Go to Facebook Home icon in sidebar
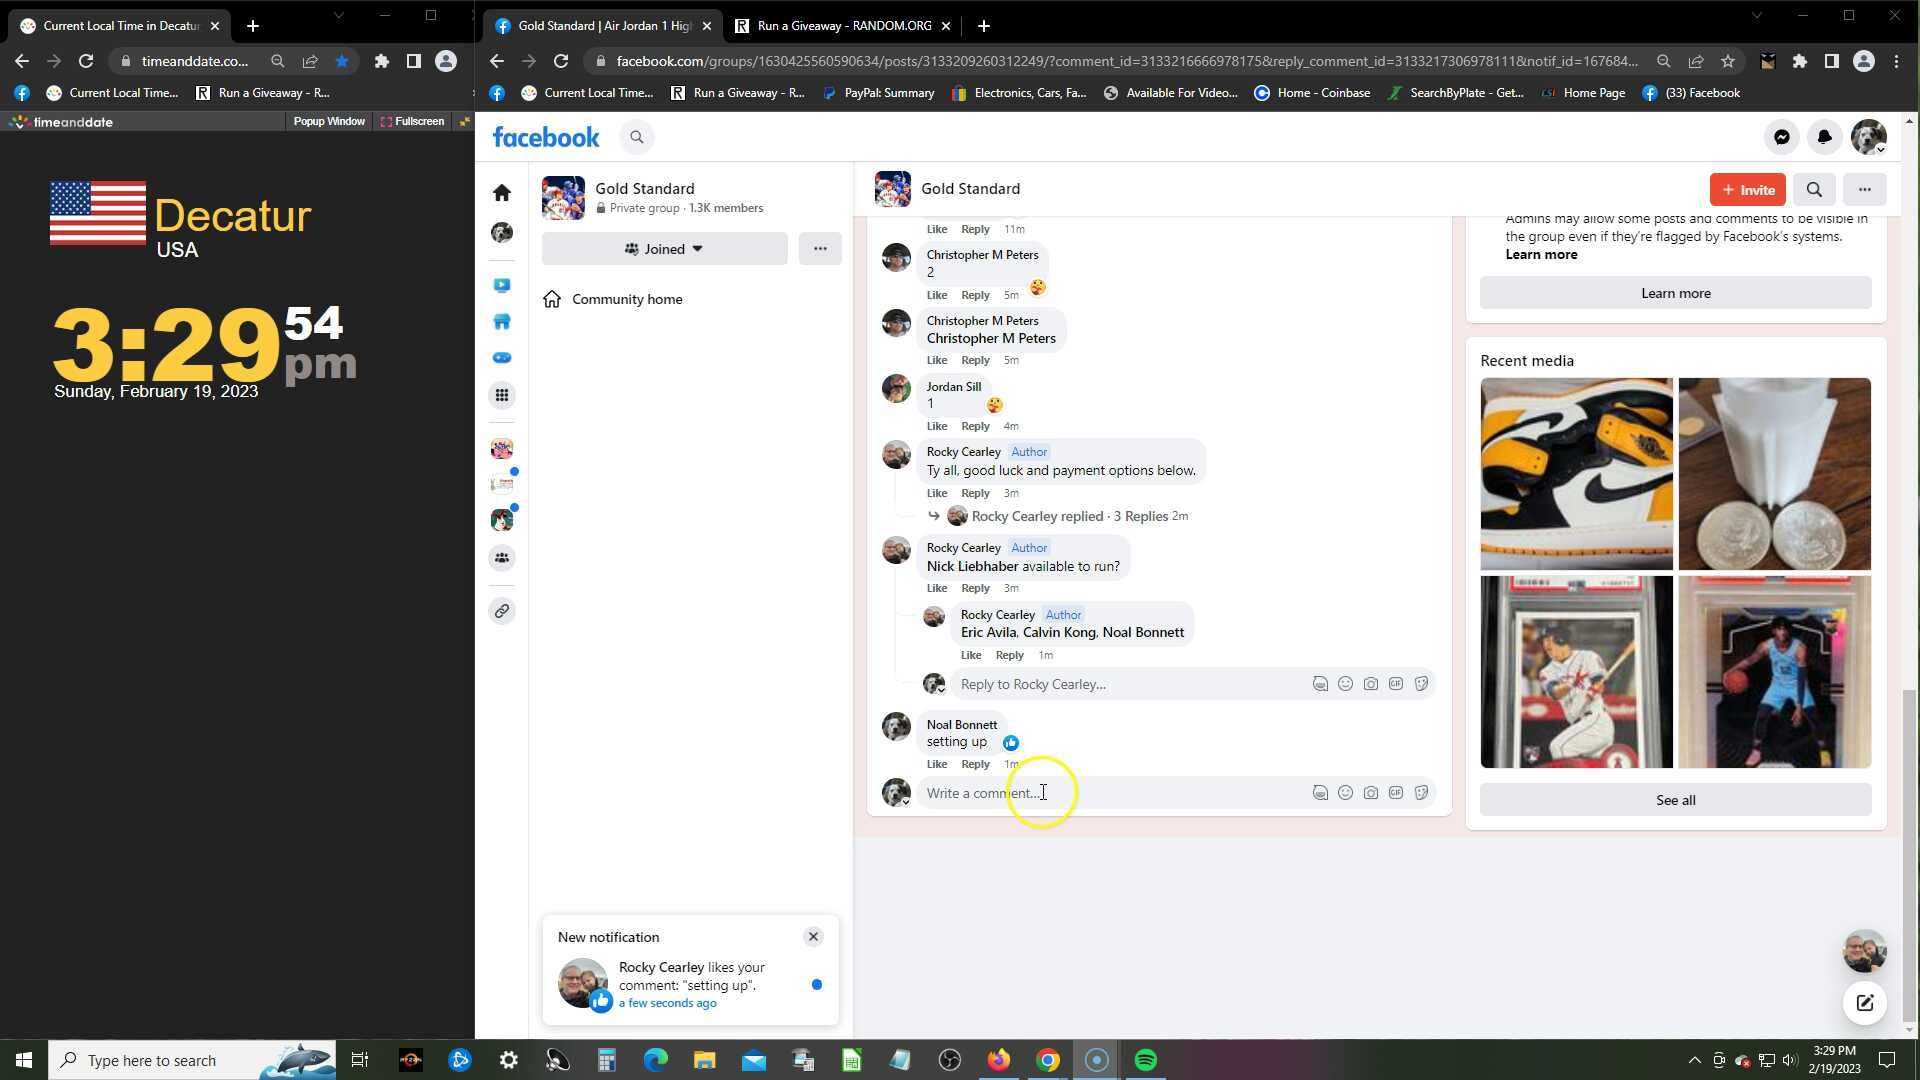The image size is (1920, 1080). coord(502,193)
